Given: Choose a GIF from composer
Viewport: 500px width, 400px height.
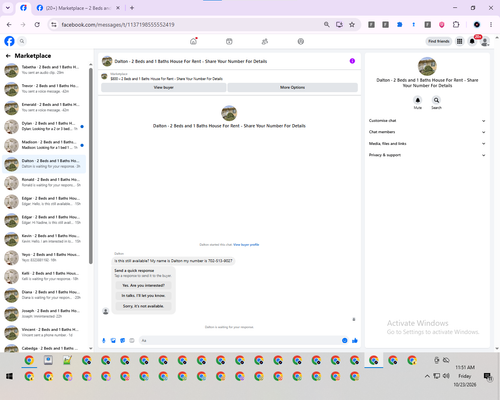Looking at the screenshot, I should pos(132,340).
